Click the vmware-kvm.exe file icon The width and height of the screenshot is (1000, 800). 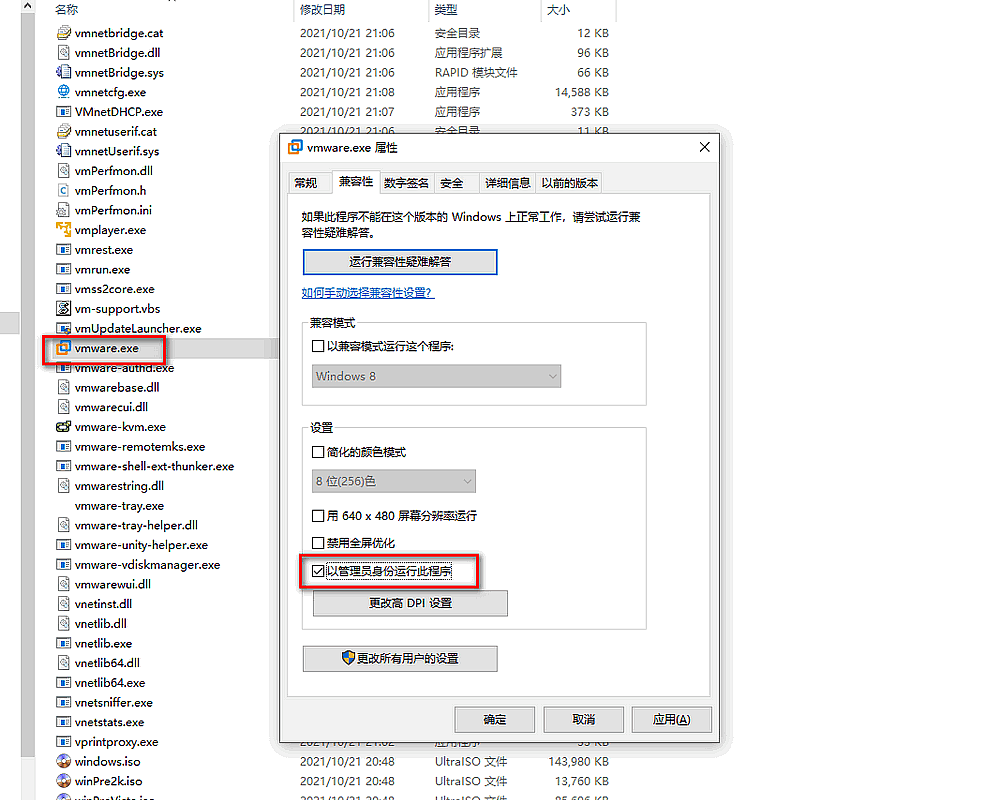[x=65, y=427]
